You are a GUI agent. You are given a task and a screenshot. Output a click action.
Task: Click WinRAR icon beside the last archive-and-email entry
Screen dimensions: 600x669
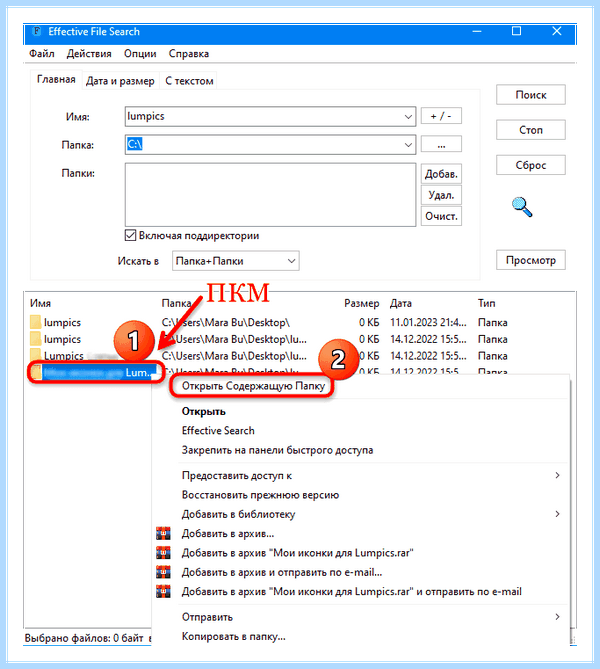click(x=163, y=591)
